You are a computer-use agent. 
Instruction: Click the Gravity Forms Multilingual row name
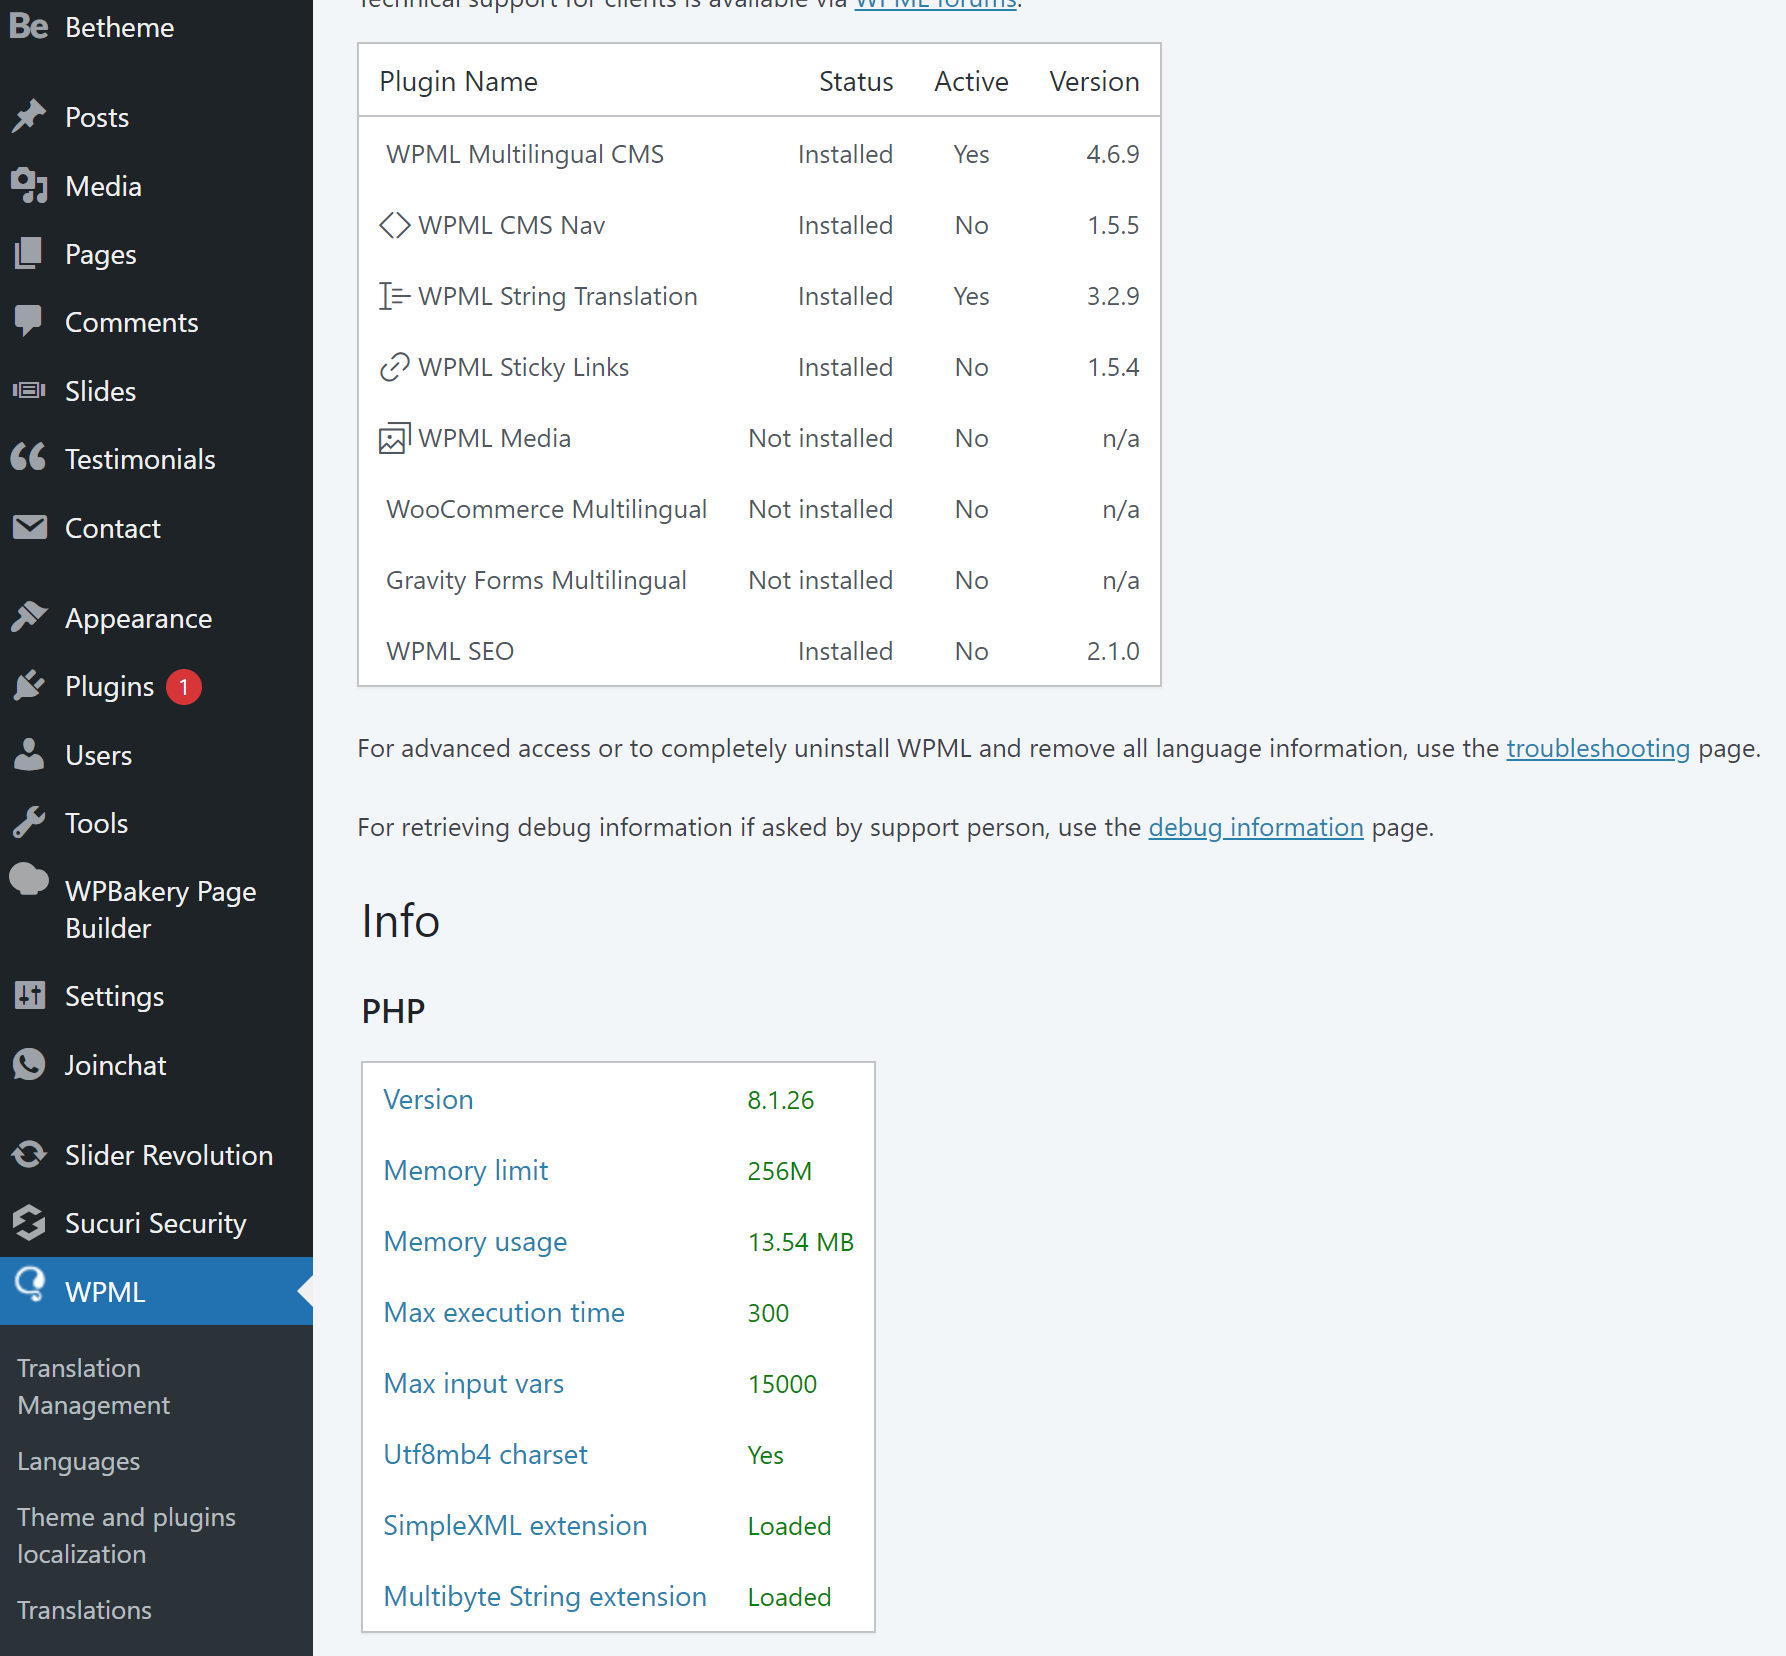[x=537, y=580]
